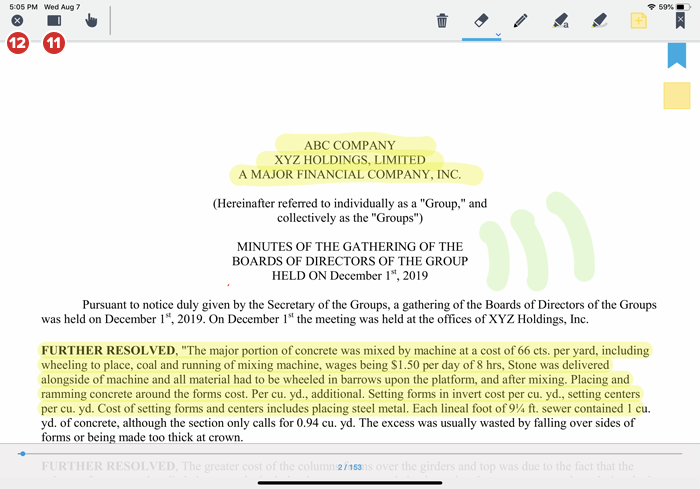This screenshot has width=700, height=489.
Task: Tap highlighted FURTHER RESOLVED paragraph
Action: pyautogui.click(x=340, y=380)
